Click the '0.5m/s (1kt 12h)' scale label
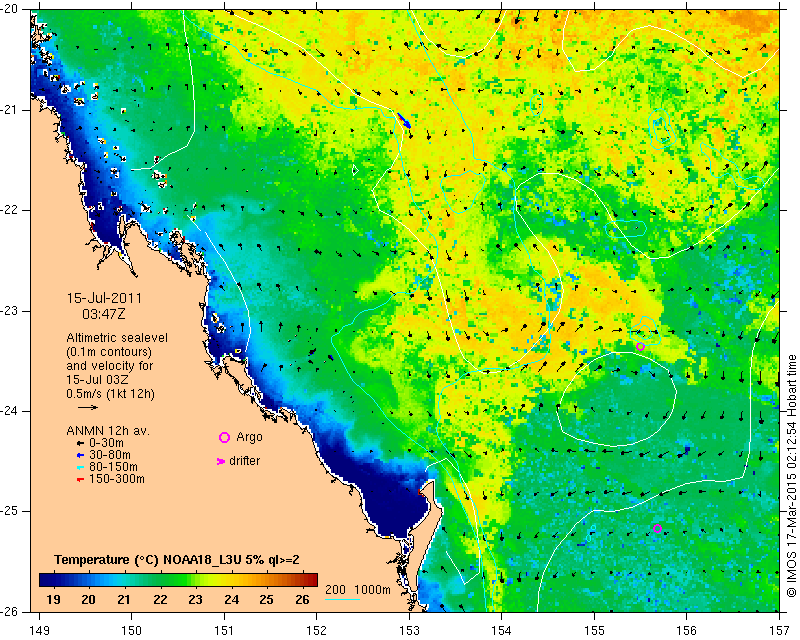 (x=110, y=394)
